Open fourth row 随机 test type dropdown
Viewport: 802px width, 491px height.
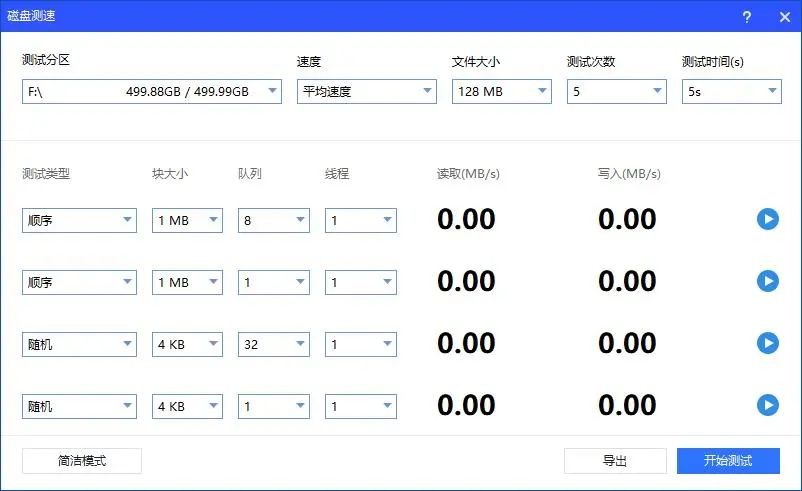coord(79,407)
